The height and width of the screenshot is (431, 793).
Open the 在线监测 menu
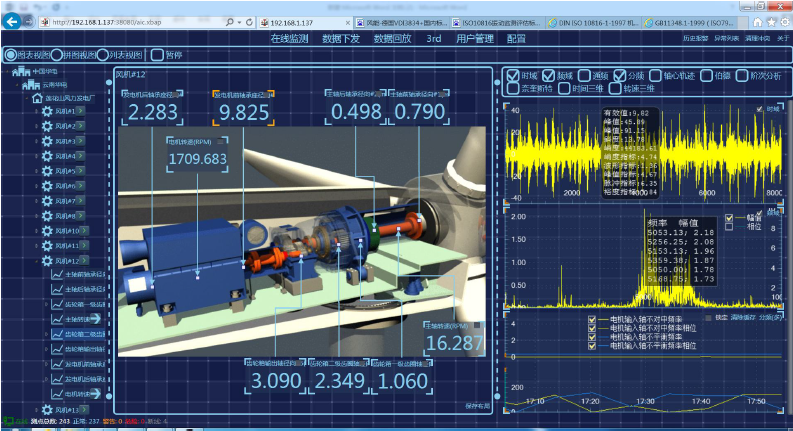(291, 38)
